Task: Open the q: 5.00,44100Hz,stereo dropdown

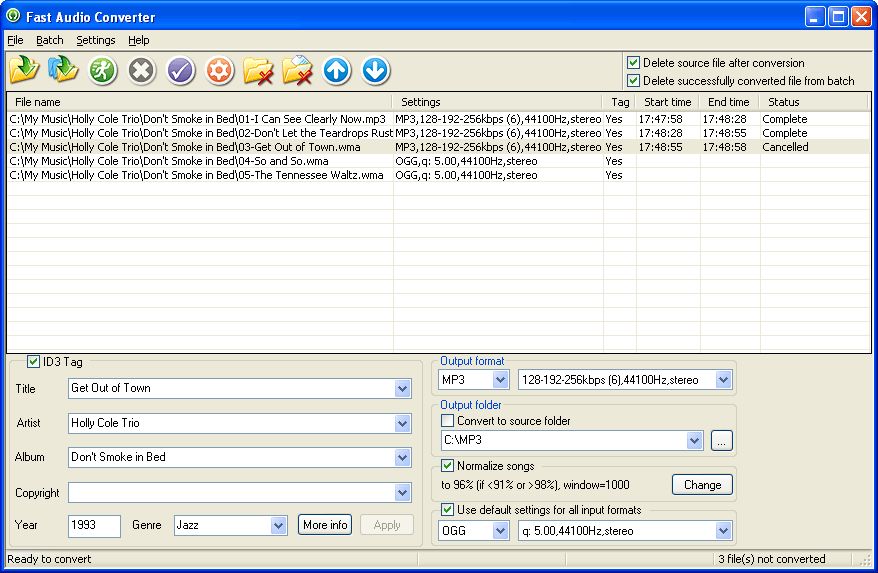Action: 723,530
